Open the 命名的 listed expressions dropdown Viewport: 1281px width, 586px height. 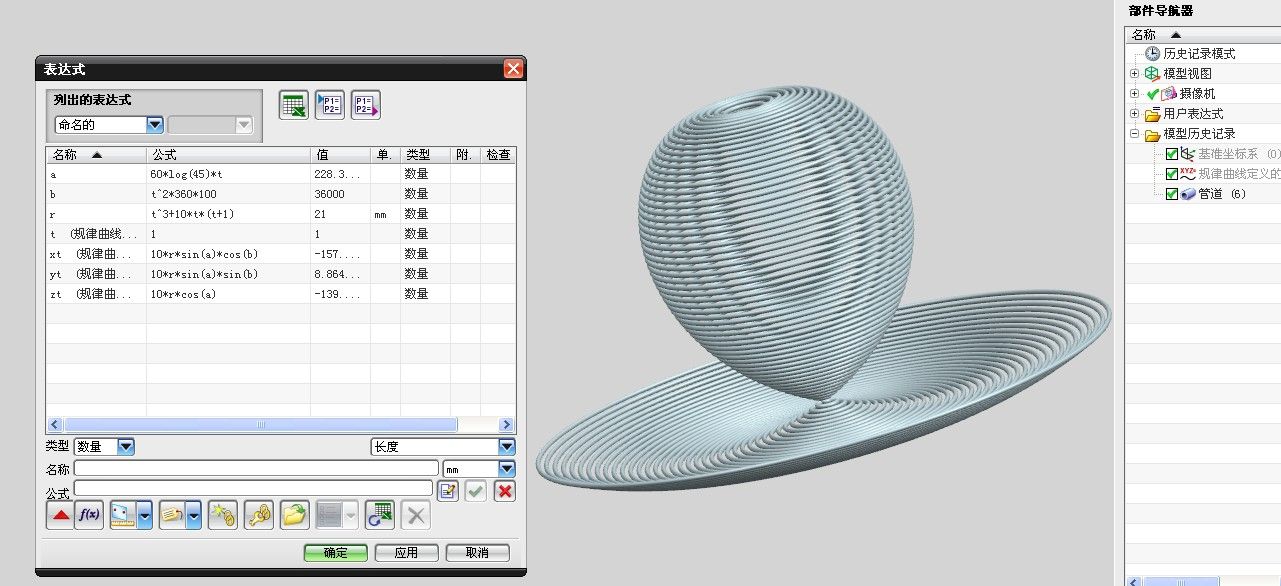coord(155,125)
